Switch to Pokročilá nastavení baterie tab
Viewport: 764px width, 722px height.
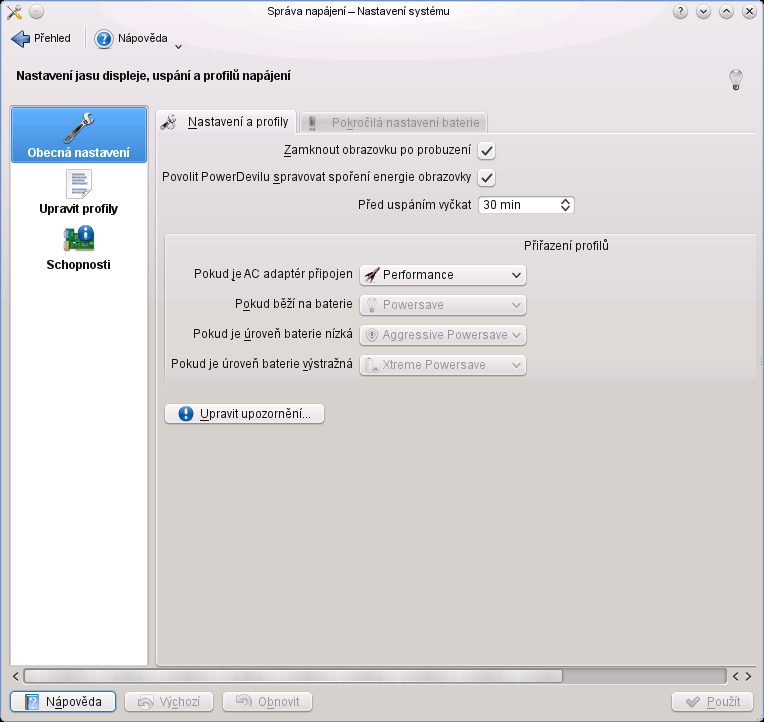394,123
